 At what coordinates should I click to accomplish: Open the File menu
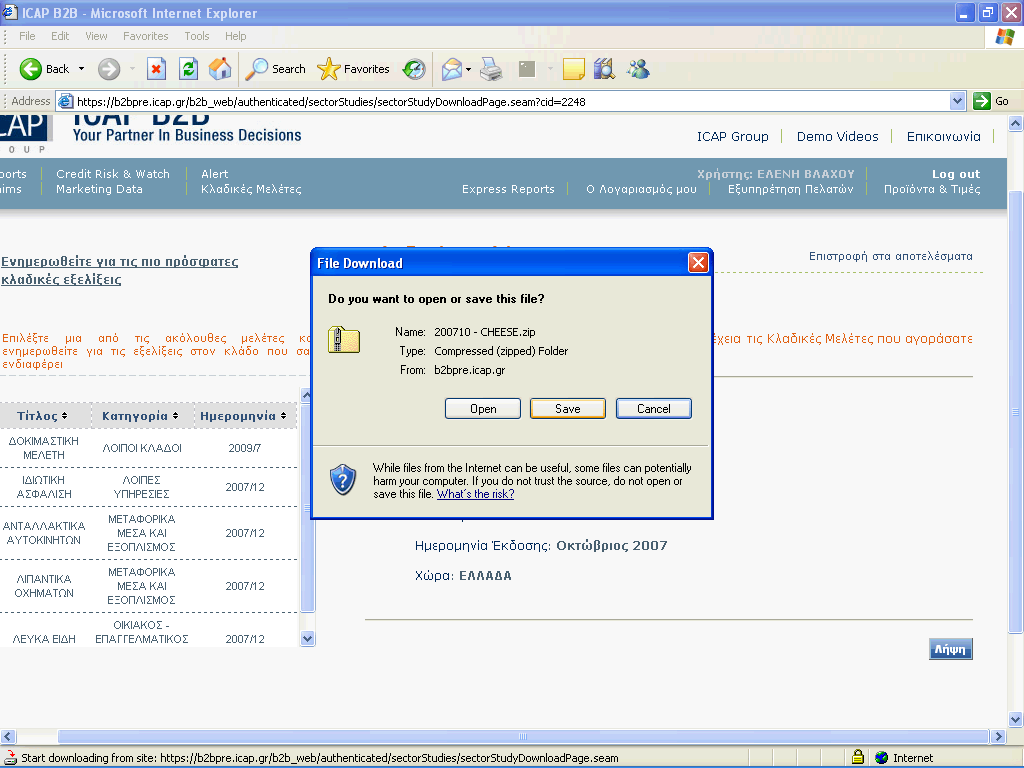pos(27,36)
